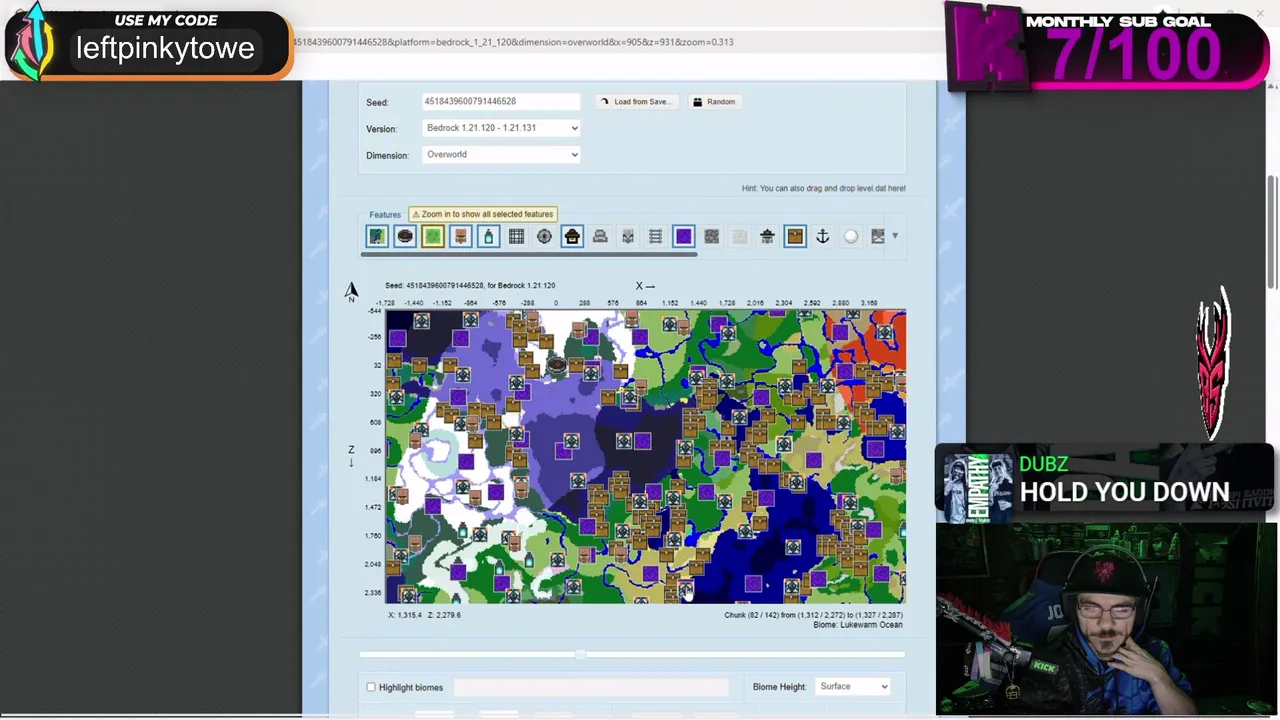Click the Seed number input field
The height and width of the screenshot is (720, 1280).
tap(500, 102)
